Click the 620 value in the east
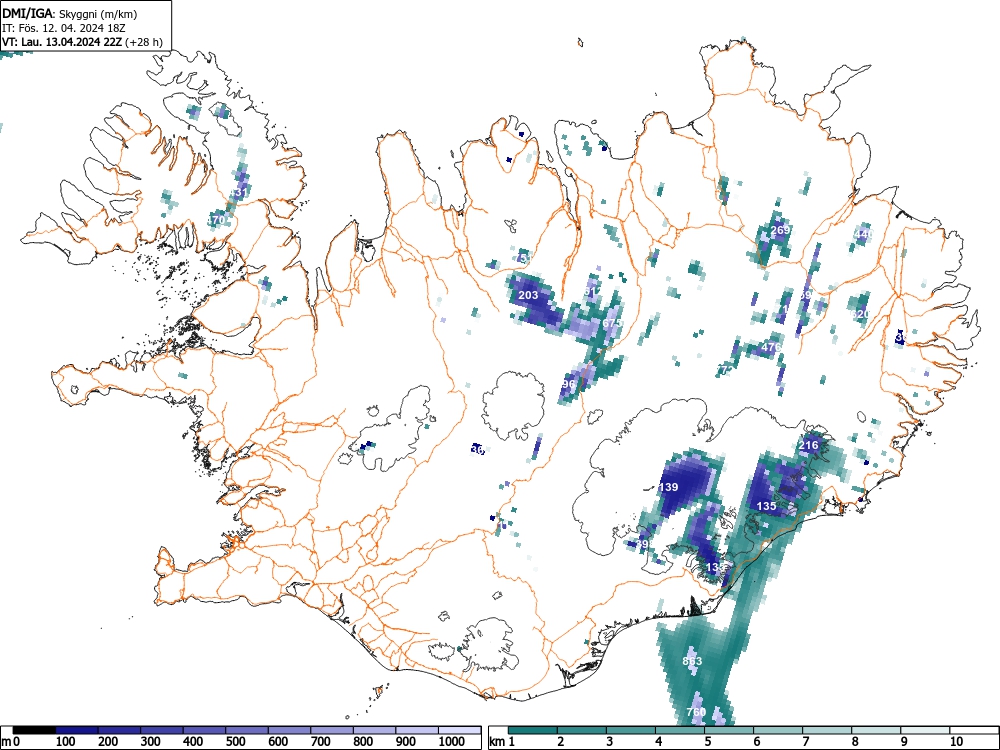Viewport: 1000px width, 750px height. 860,314
